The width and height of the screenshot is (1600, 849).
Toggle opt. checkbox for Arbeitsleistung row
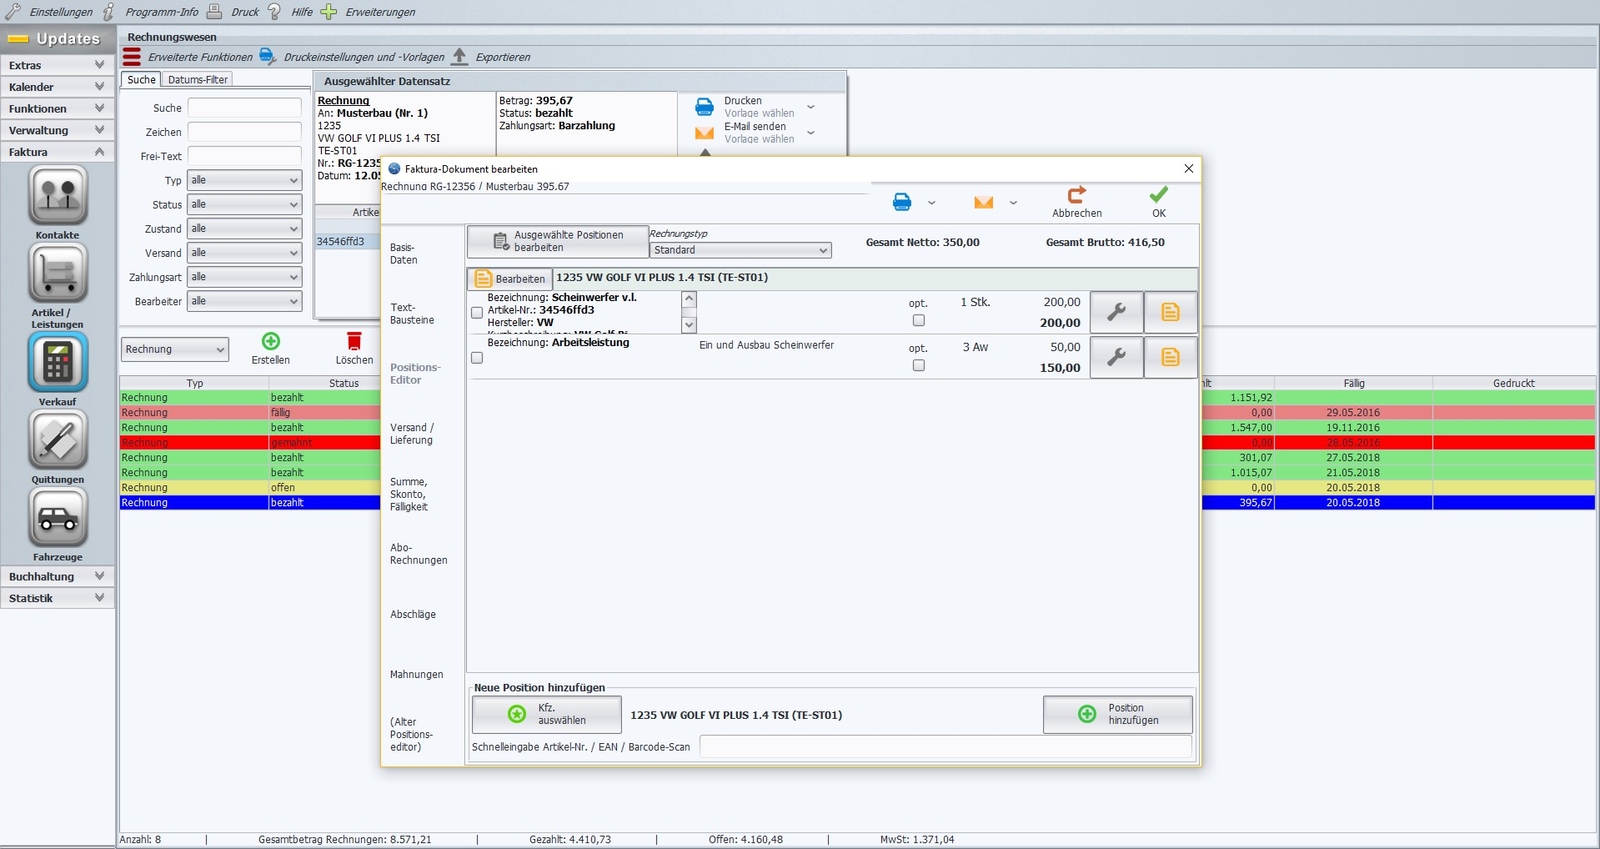918,366
